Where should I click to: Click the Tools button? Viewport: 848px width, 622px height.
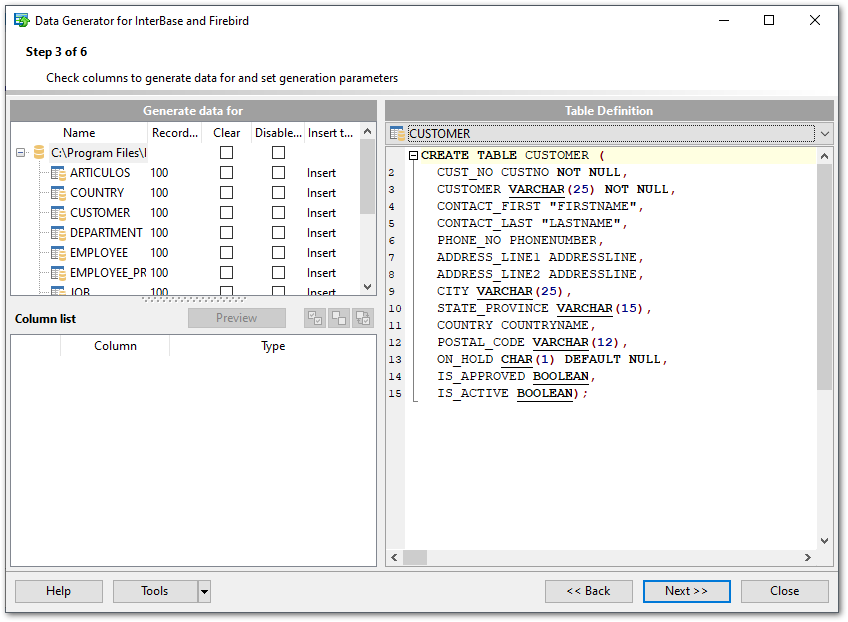pyautogui.click(x=155, y=592)
